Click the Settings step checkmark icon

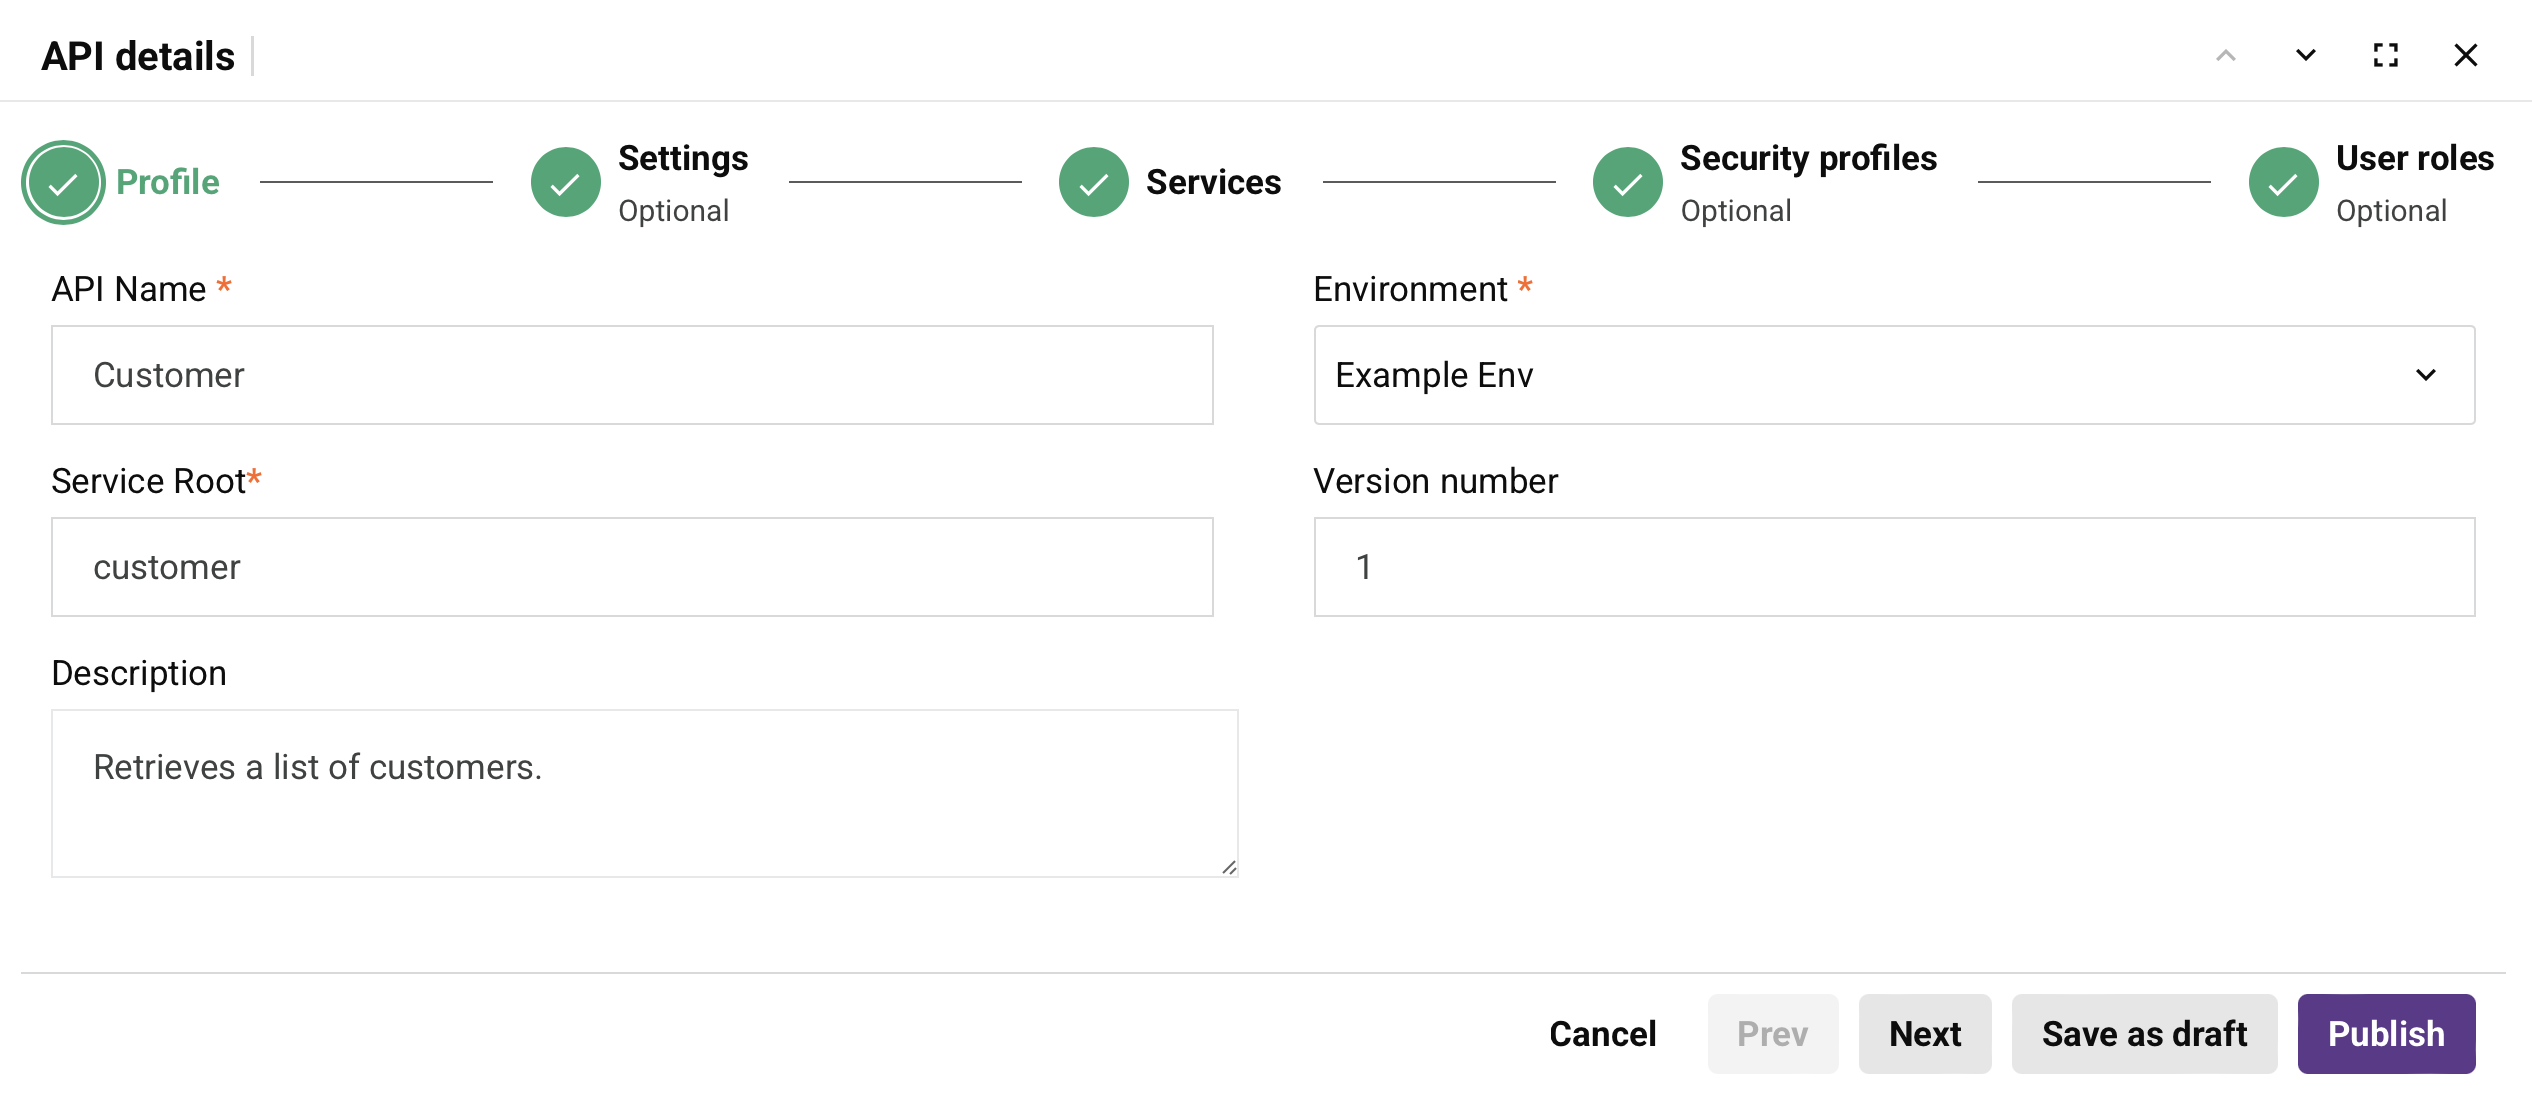pyautogui.click(x=565, y=183)
